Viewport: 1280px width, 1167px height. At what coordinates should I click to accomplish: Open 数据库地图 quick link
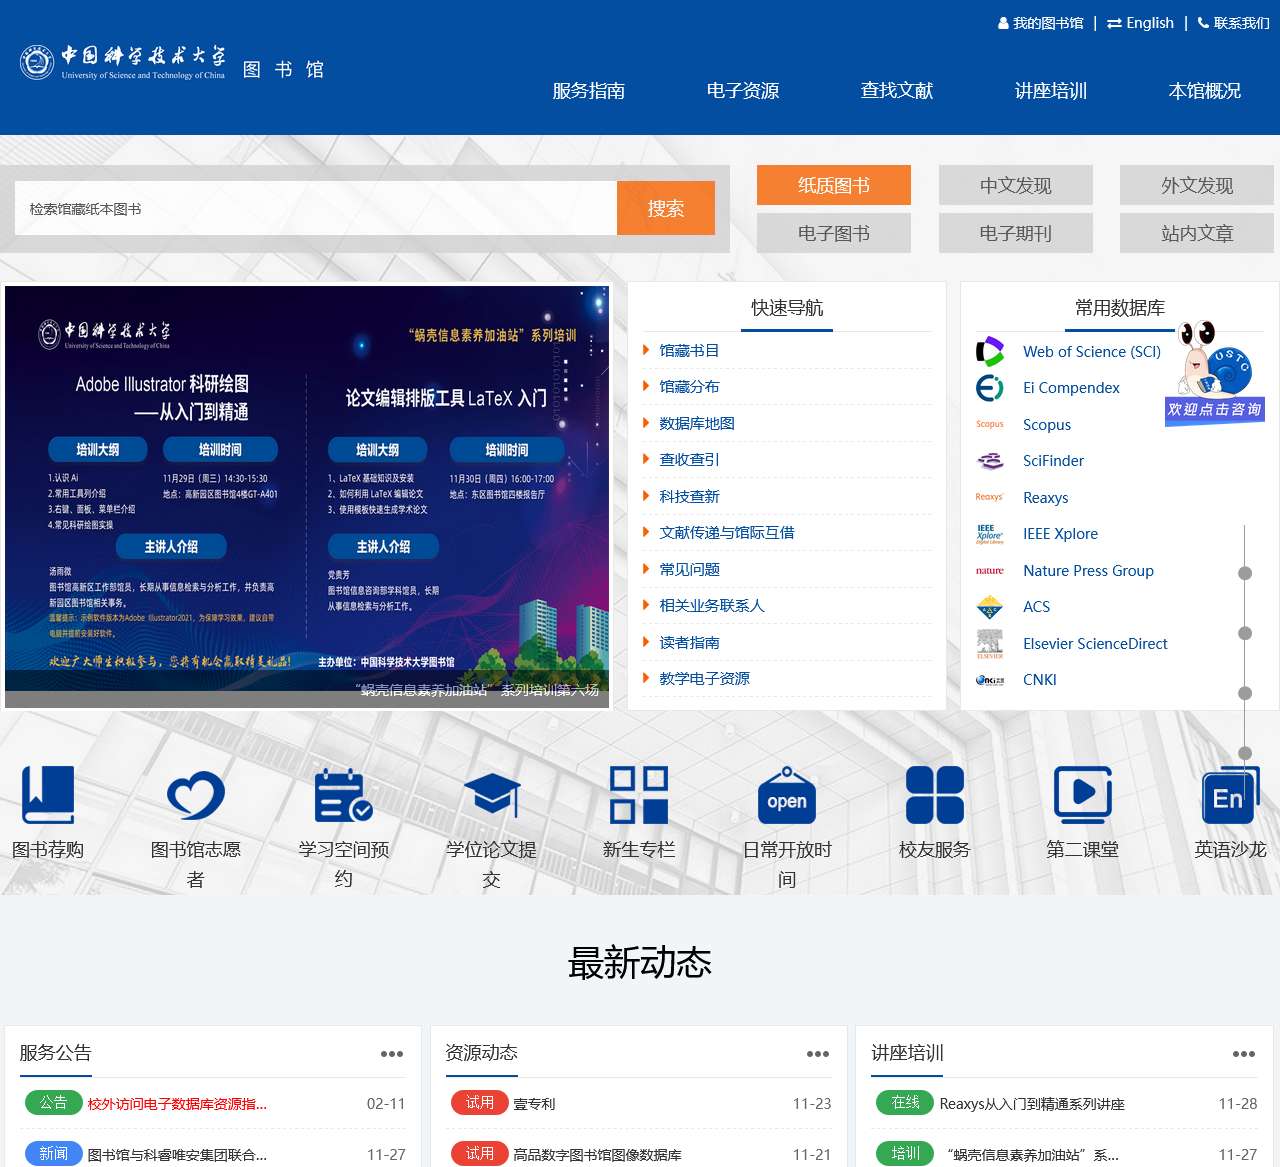click(x=697, y=424)
